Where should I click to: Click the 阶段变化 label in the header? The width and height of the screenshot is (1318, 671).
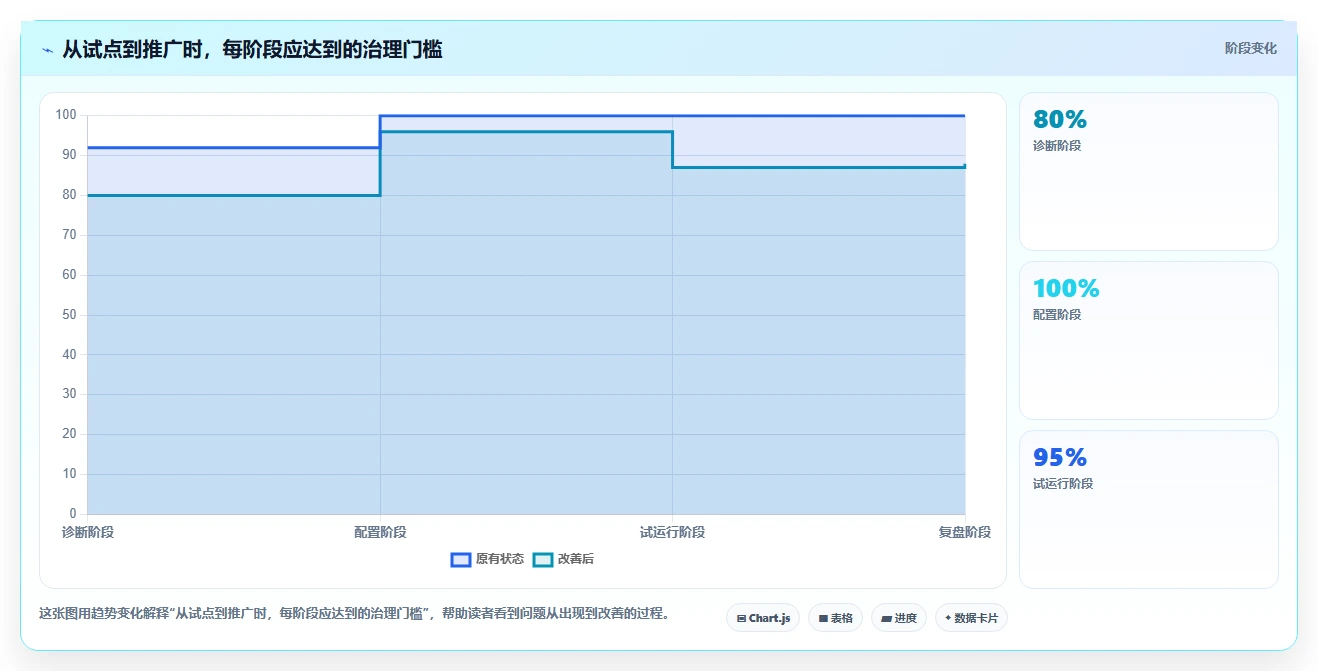(1250, 48)
